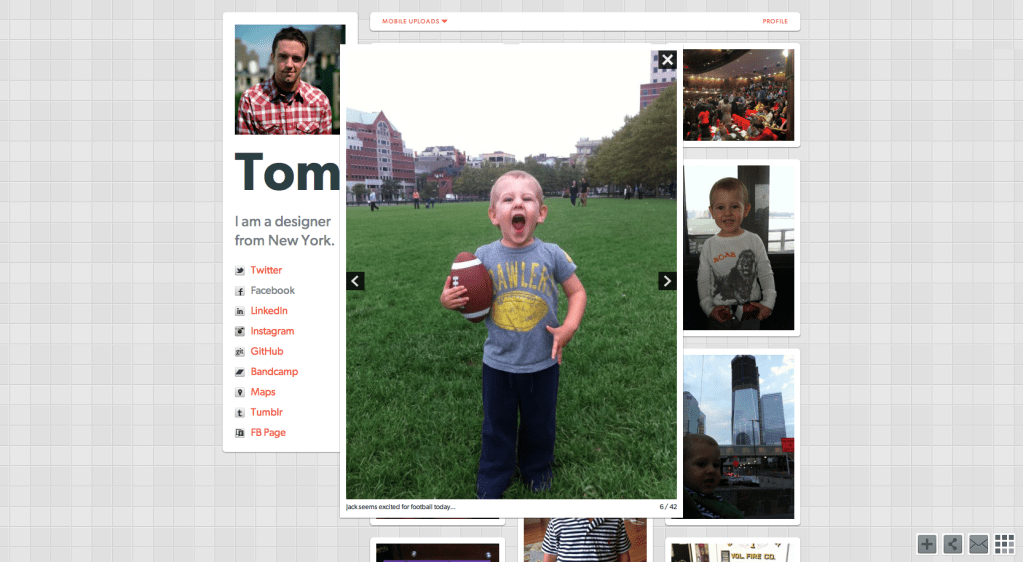Go to the previous photo arrow
The image size is (1023, 562).
click(x=355, y=281)
